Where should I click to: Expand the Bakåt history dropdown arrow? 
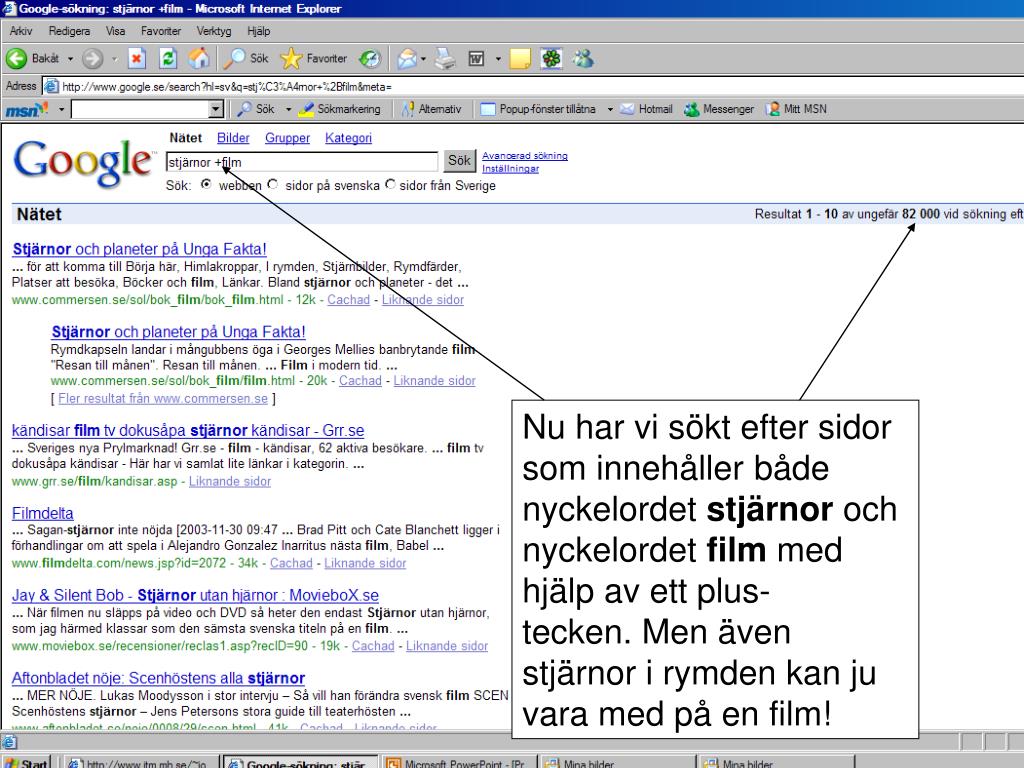(x=71, y=59)
